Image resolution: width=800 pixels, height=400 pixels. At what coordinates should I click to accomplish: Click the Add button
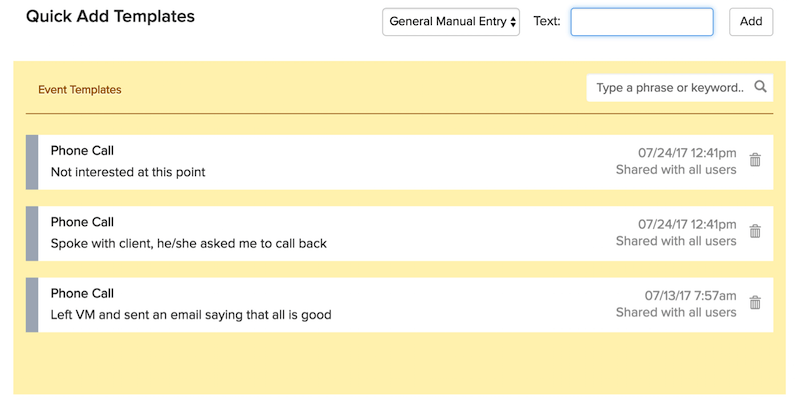coord(751,21)
